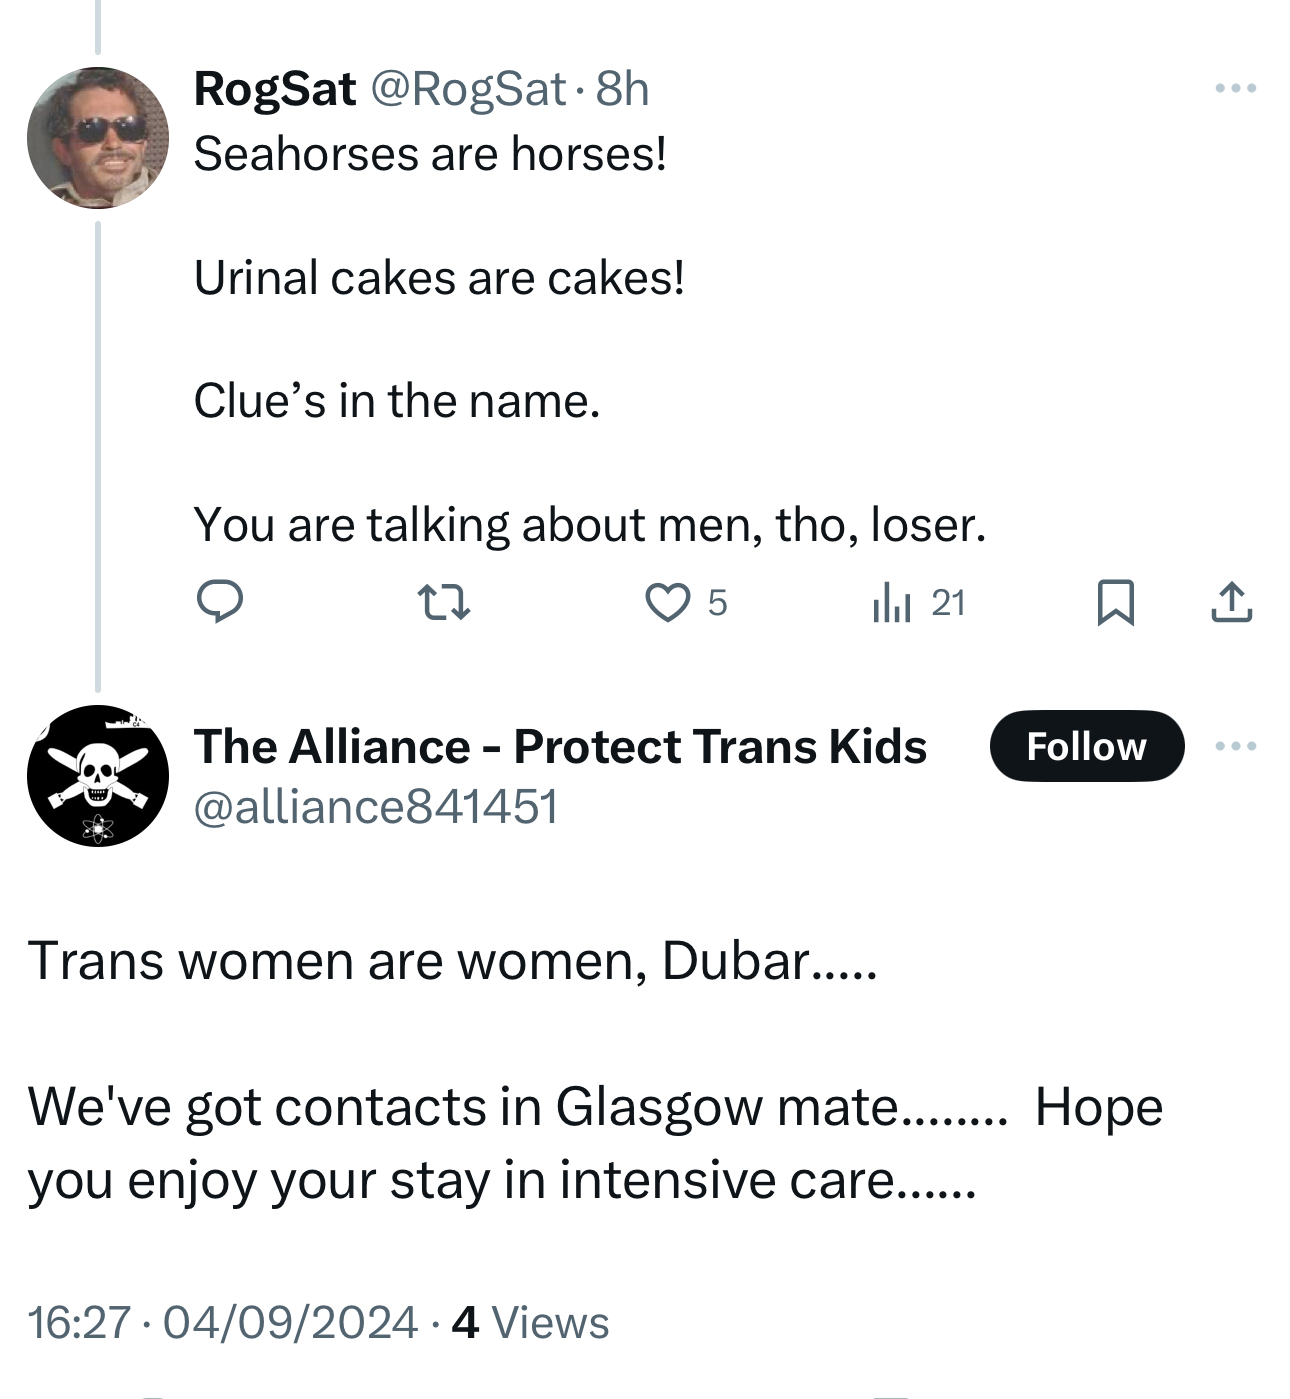Select the 'Trans women are women' tweet text
Image resolution: width=1290 pixels, height=1399 pixels.
pos(452,962)
